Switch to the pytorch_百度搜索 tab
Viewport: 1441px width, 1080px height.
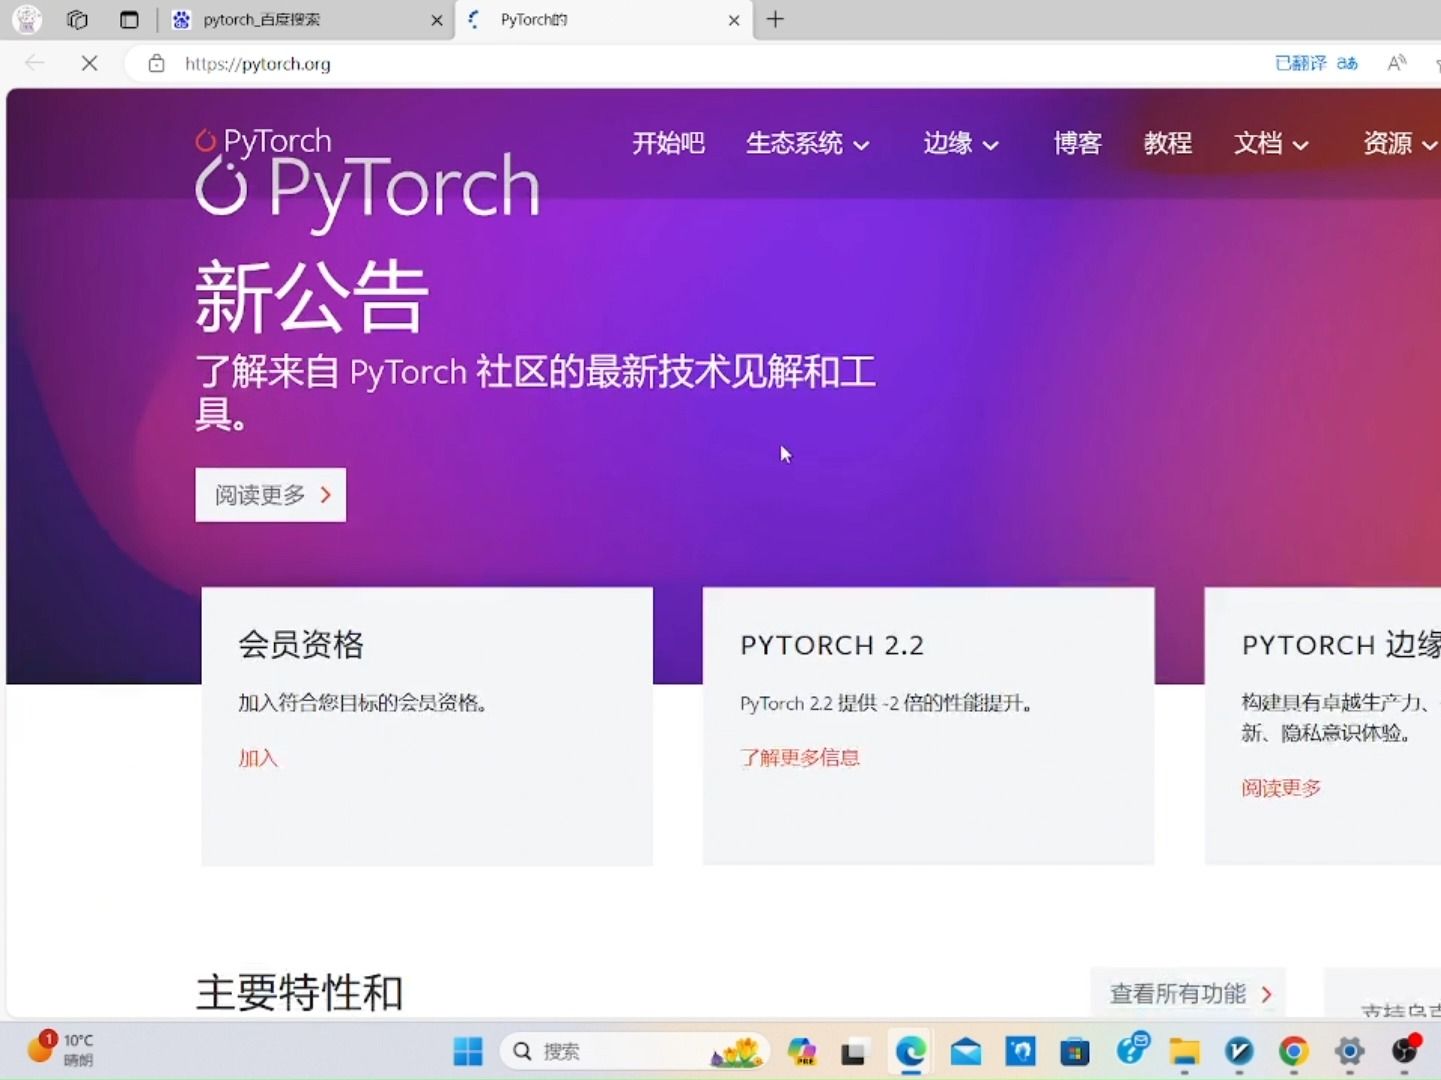coord(306,20)
